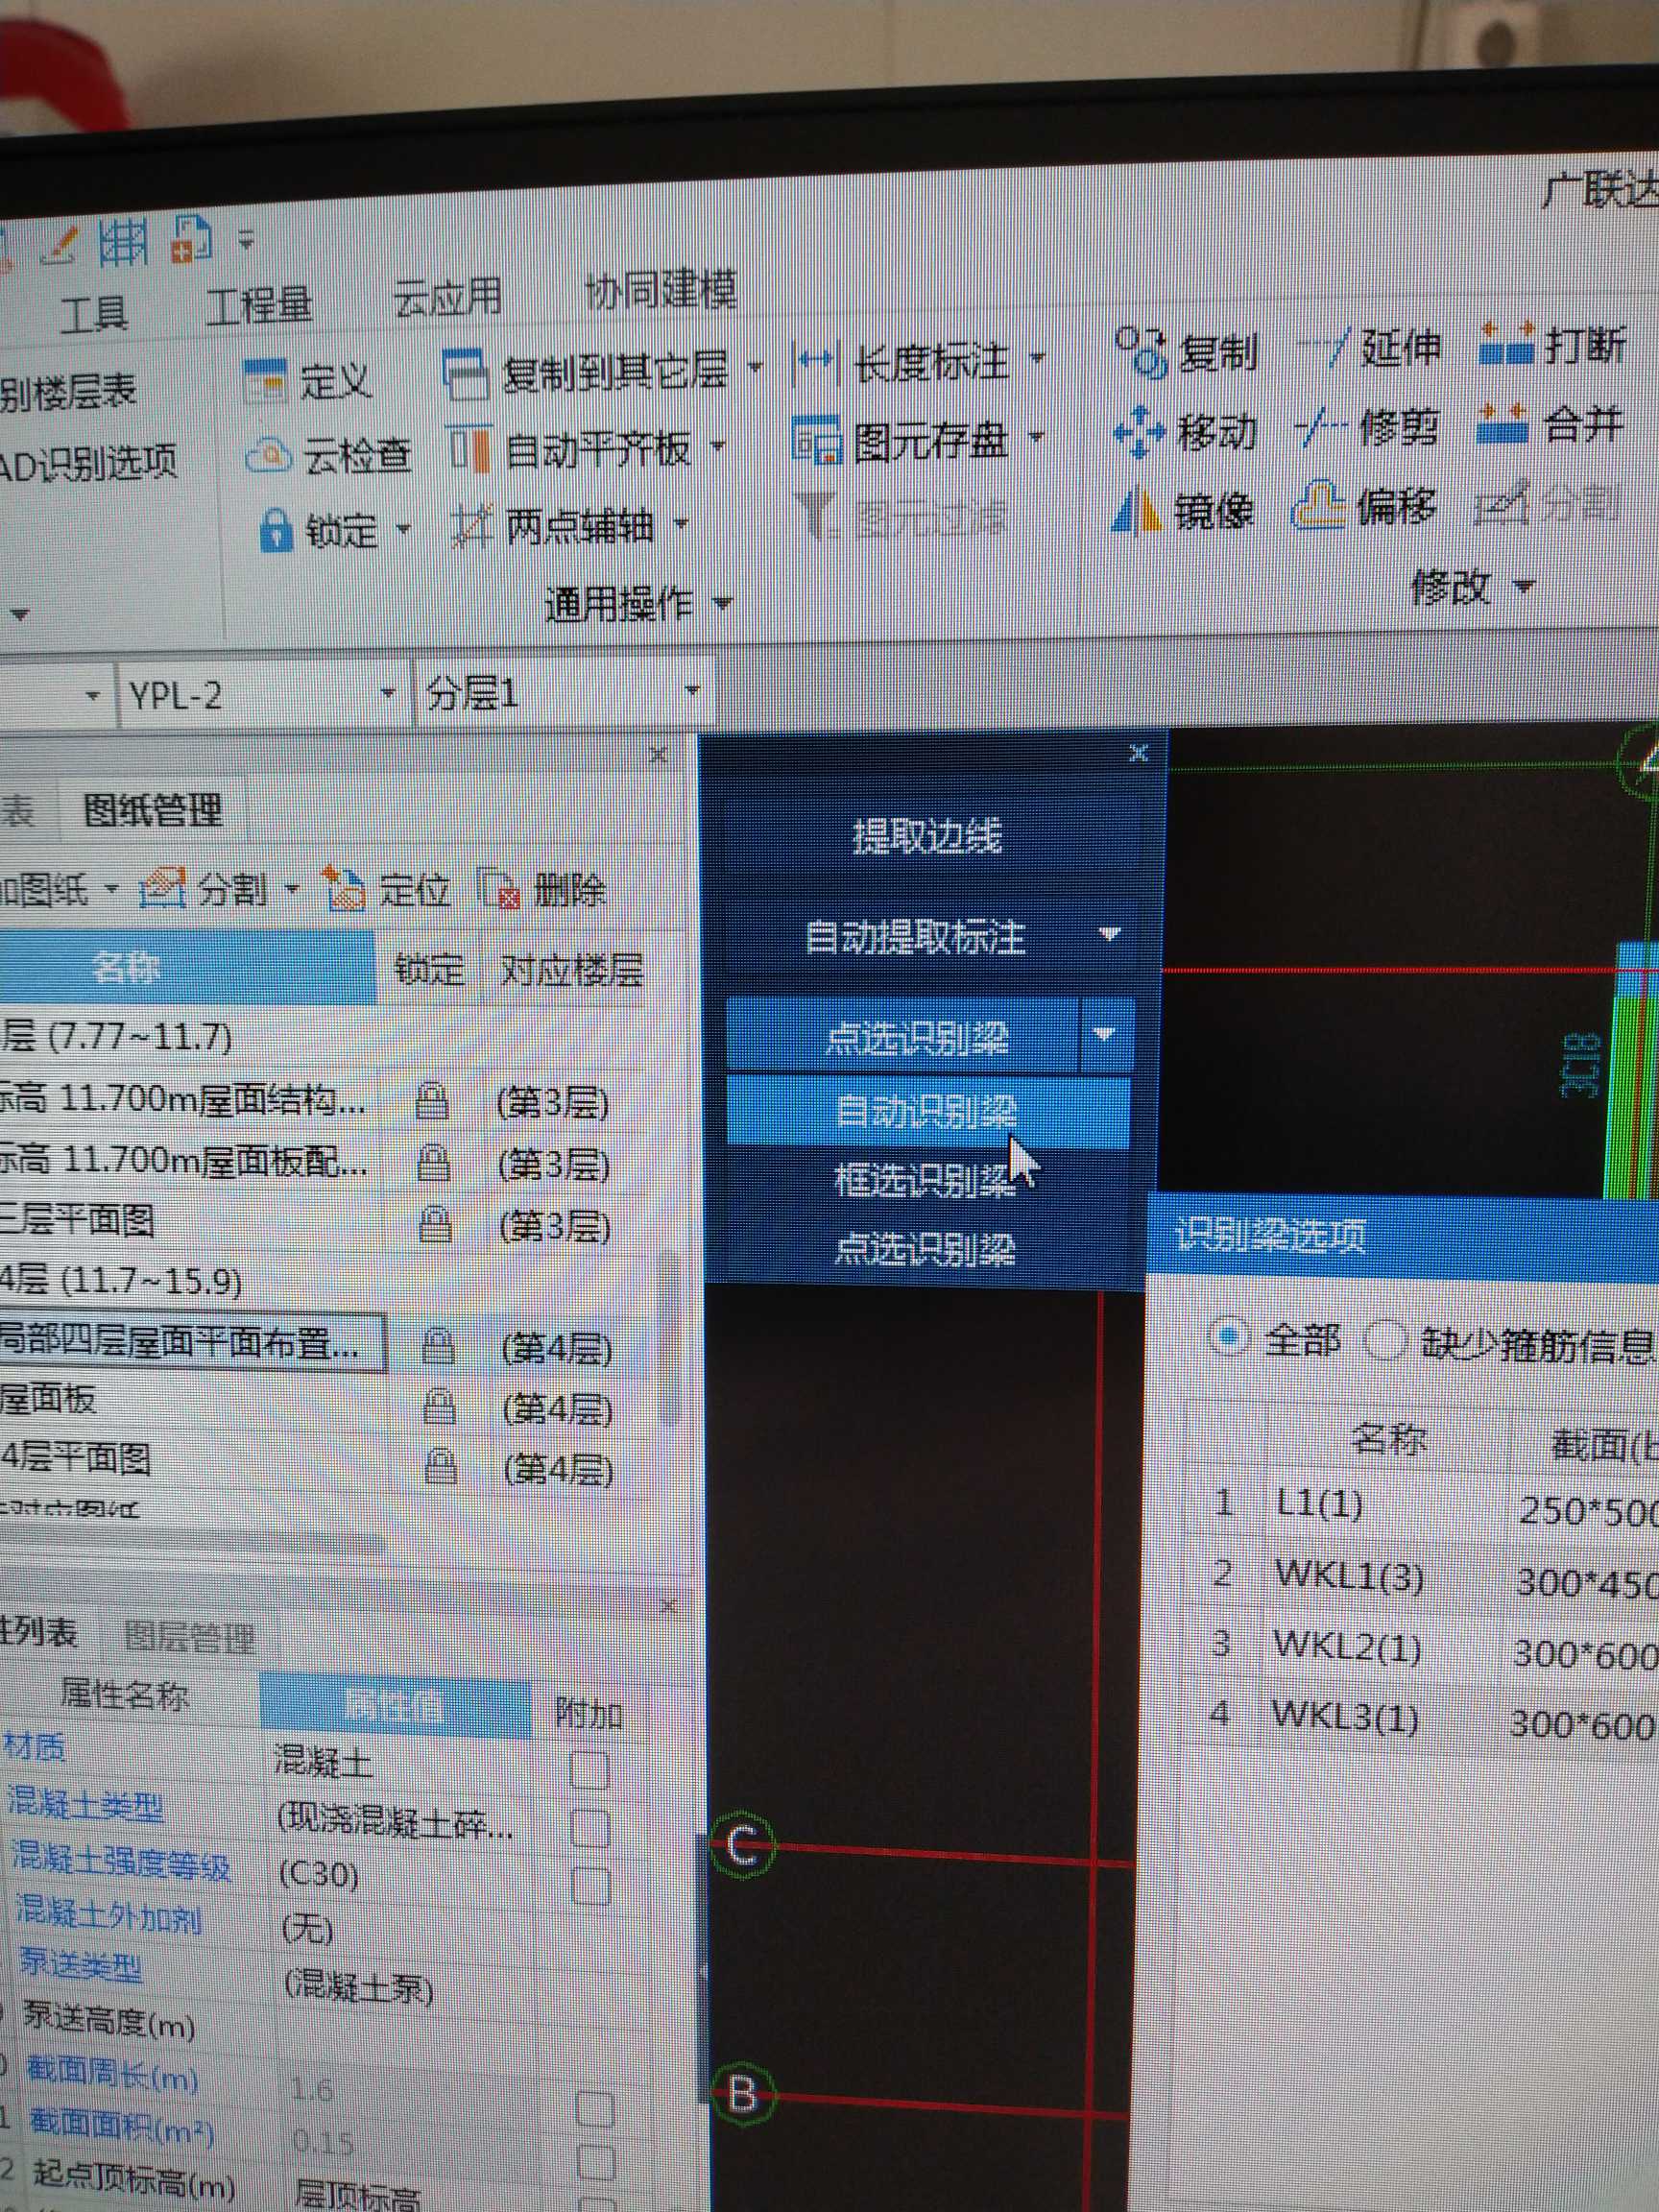The image size is (1659, 2212).
Task: Click 删除 delete drawing icon
Action: pos(500,888)
